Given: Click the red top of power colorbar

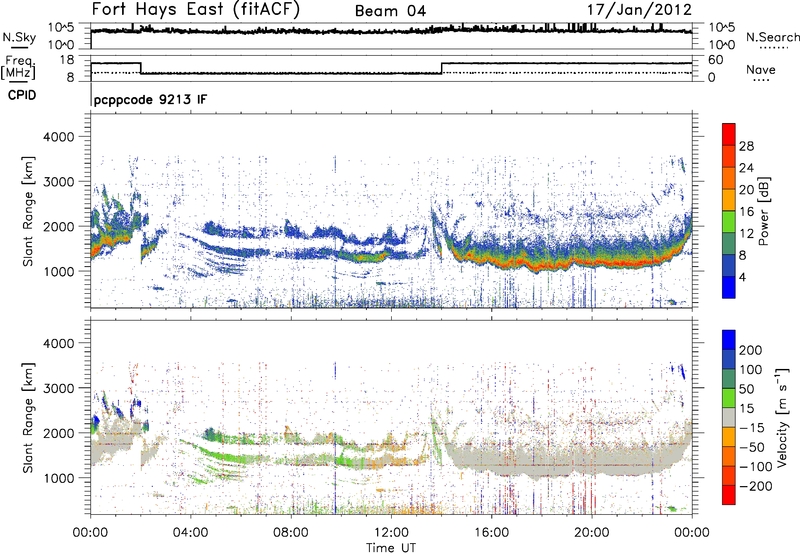Looking at the screenshot, I should 729,134.
